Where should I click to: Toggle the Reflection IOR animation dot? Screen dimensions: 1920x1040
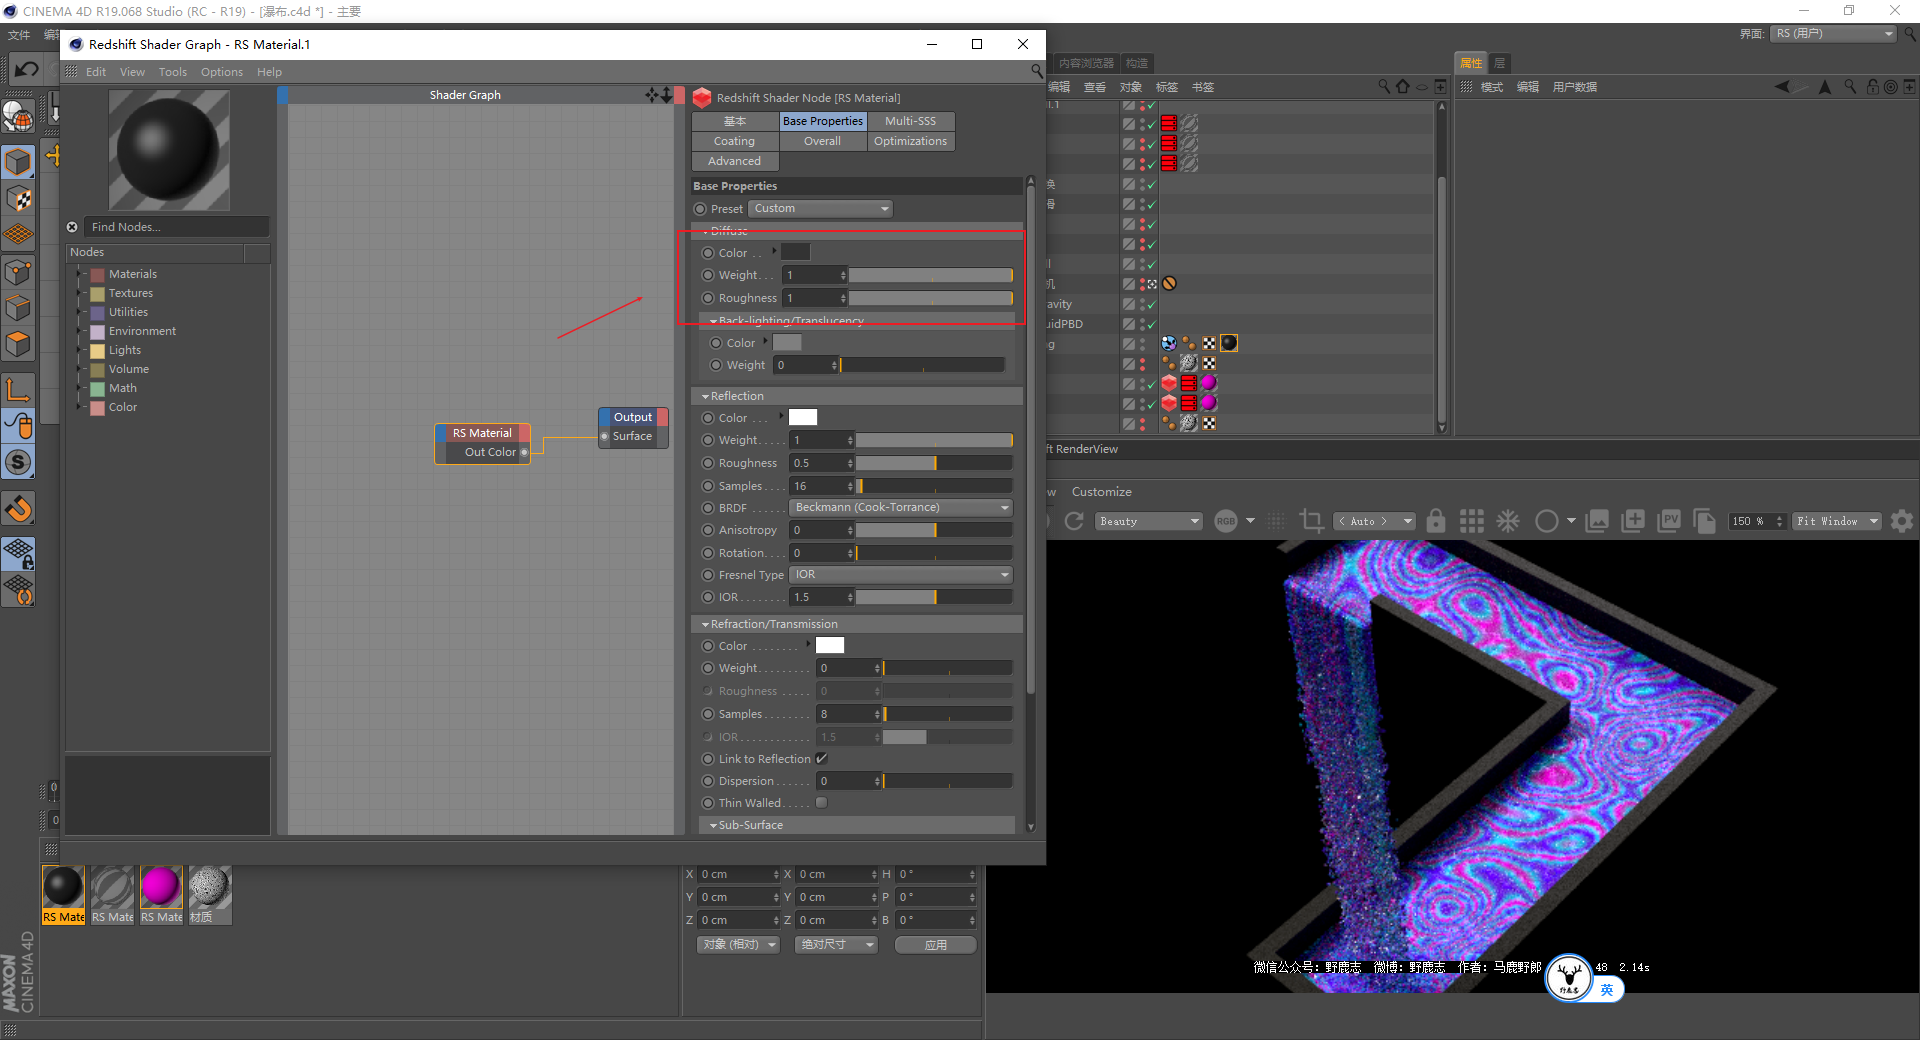(708, 597)
